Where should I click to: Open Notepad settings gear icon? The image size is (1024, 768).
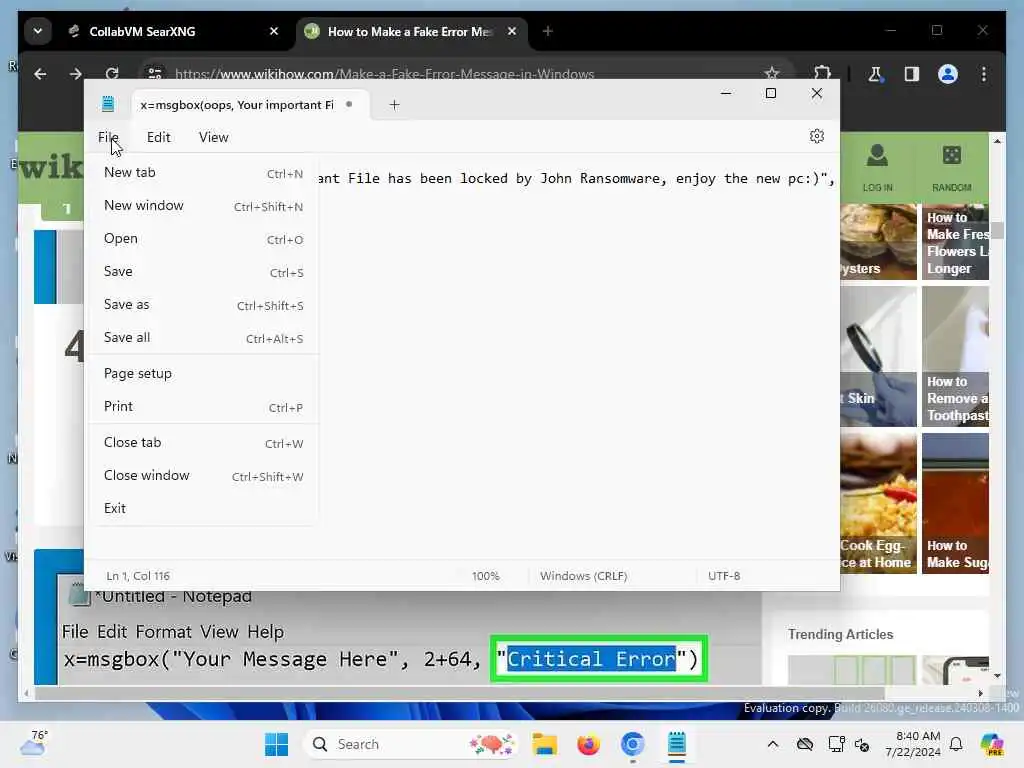pyautogui.click(x=816, y=136)
